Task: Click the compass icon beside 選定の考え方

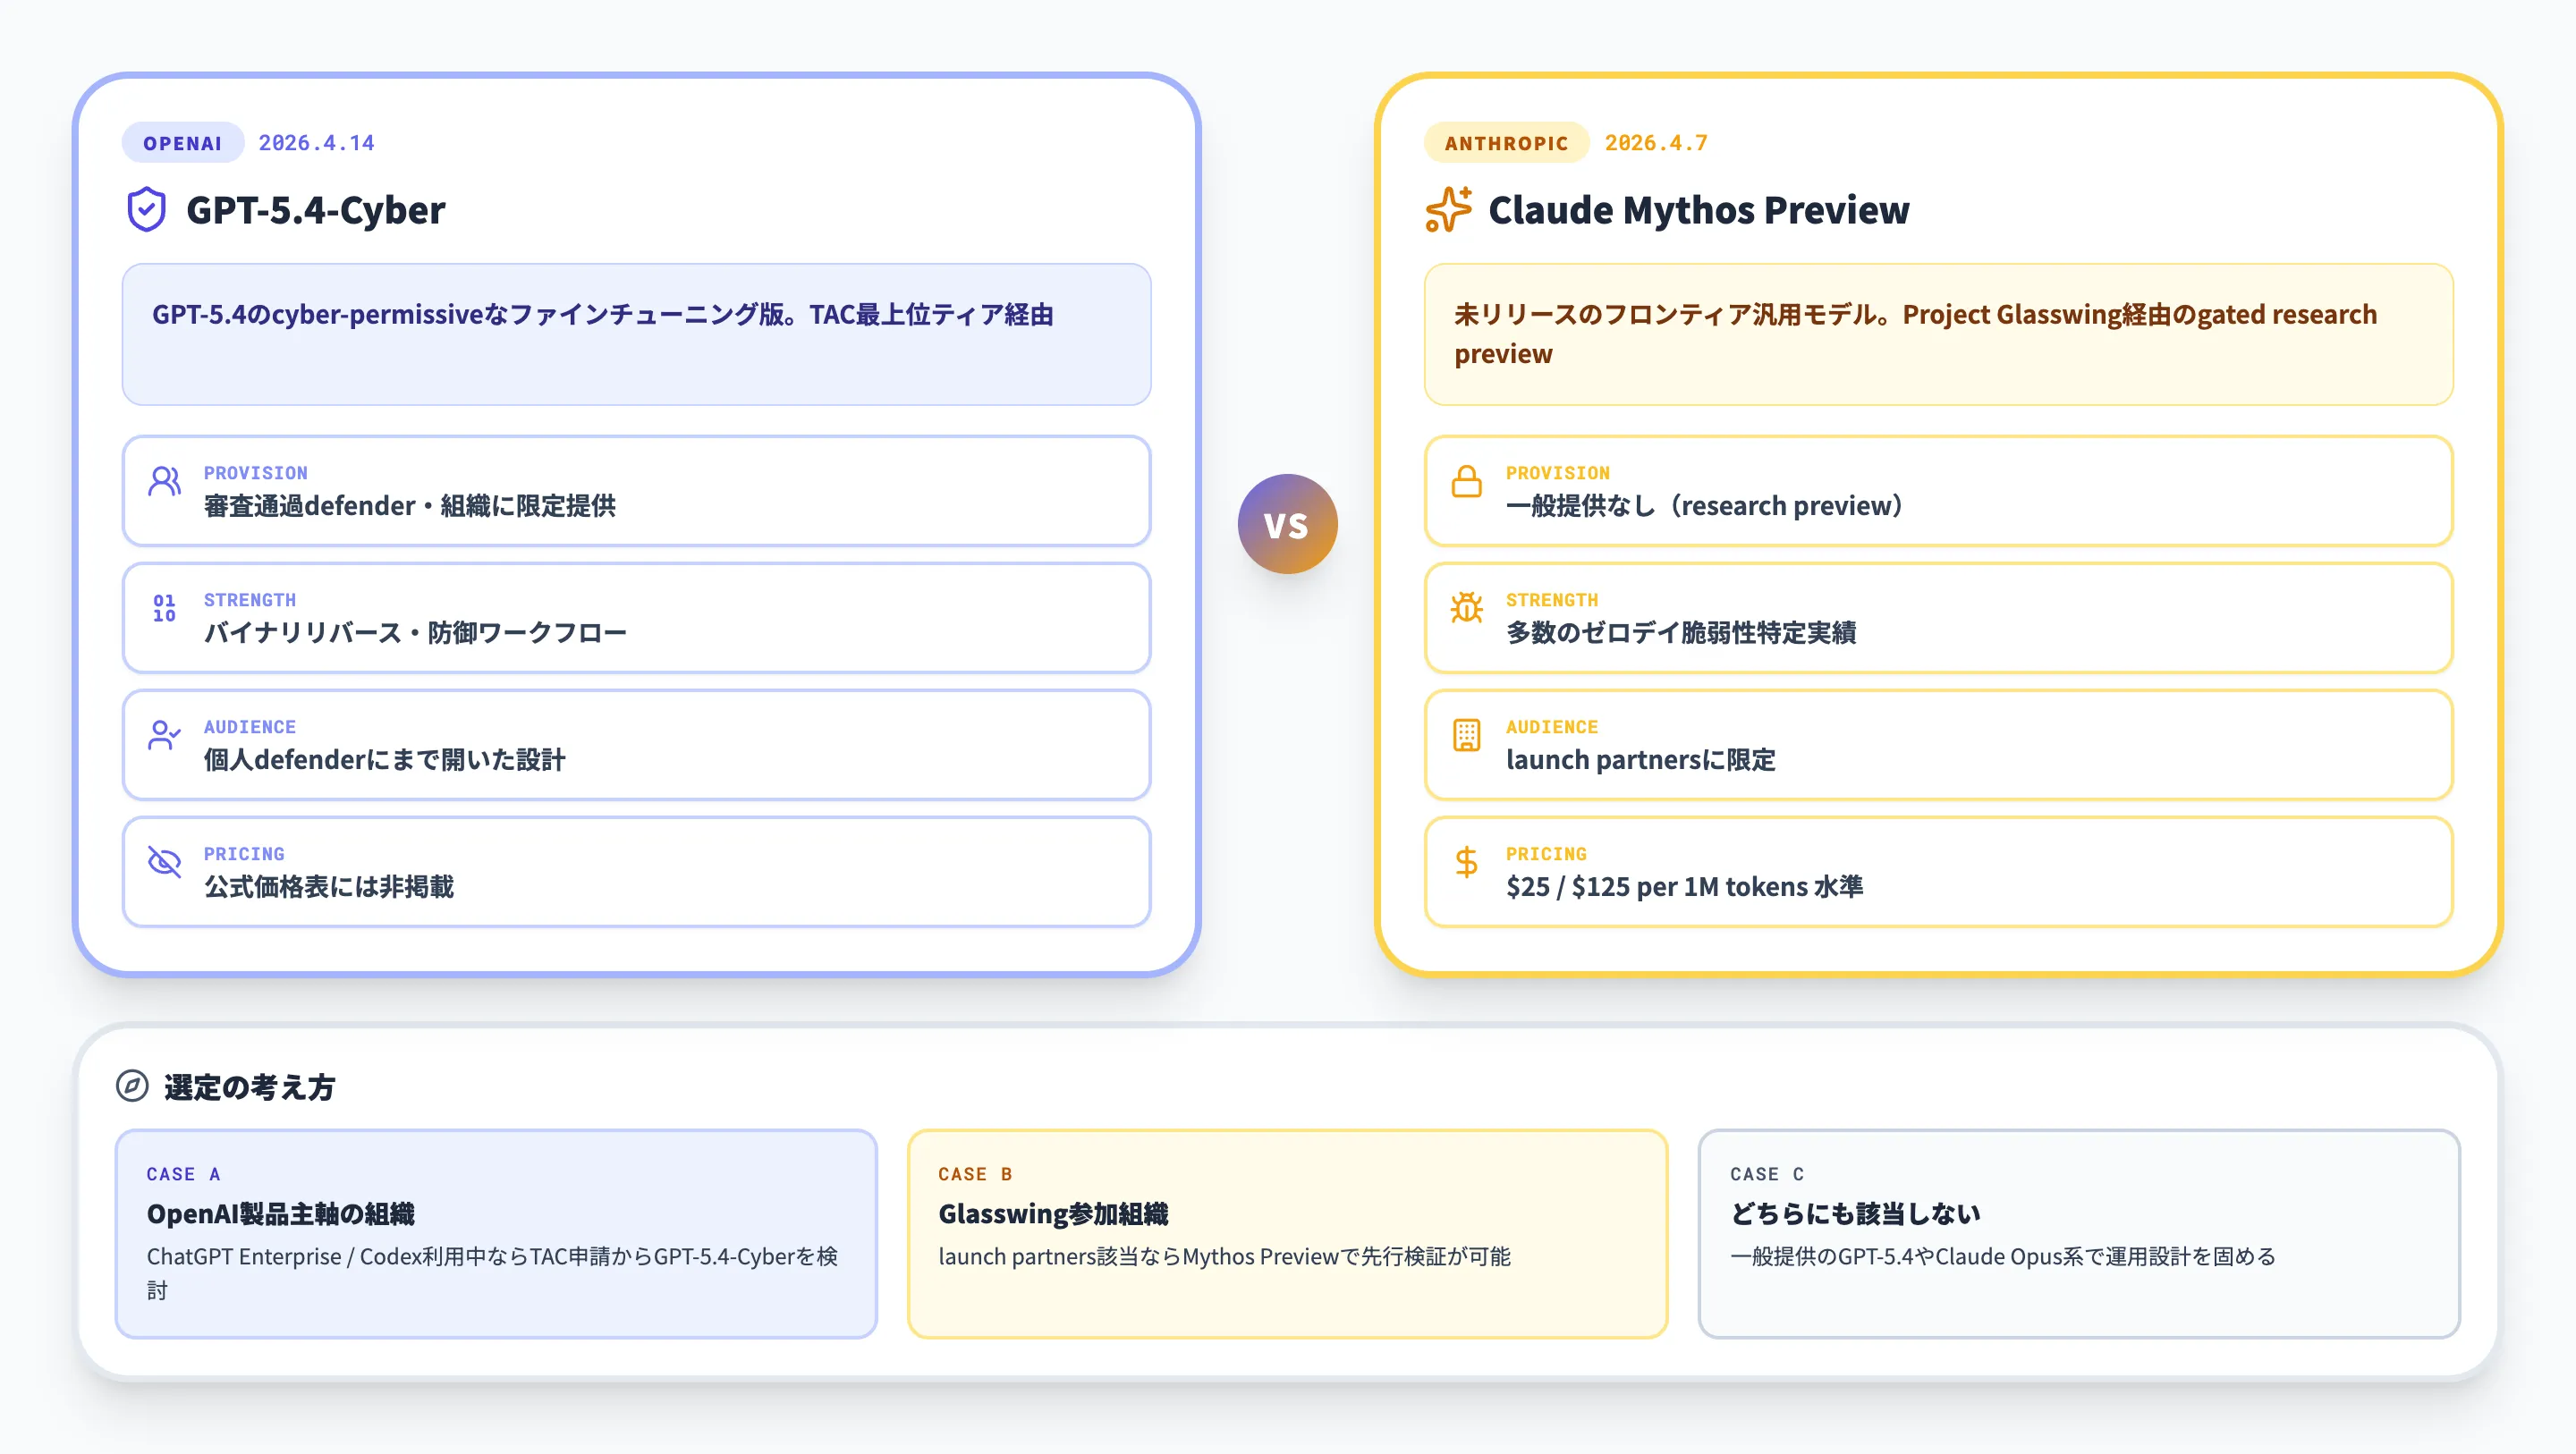Action: [x=133, y=1085]
